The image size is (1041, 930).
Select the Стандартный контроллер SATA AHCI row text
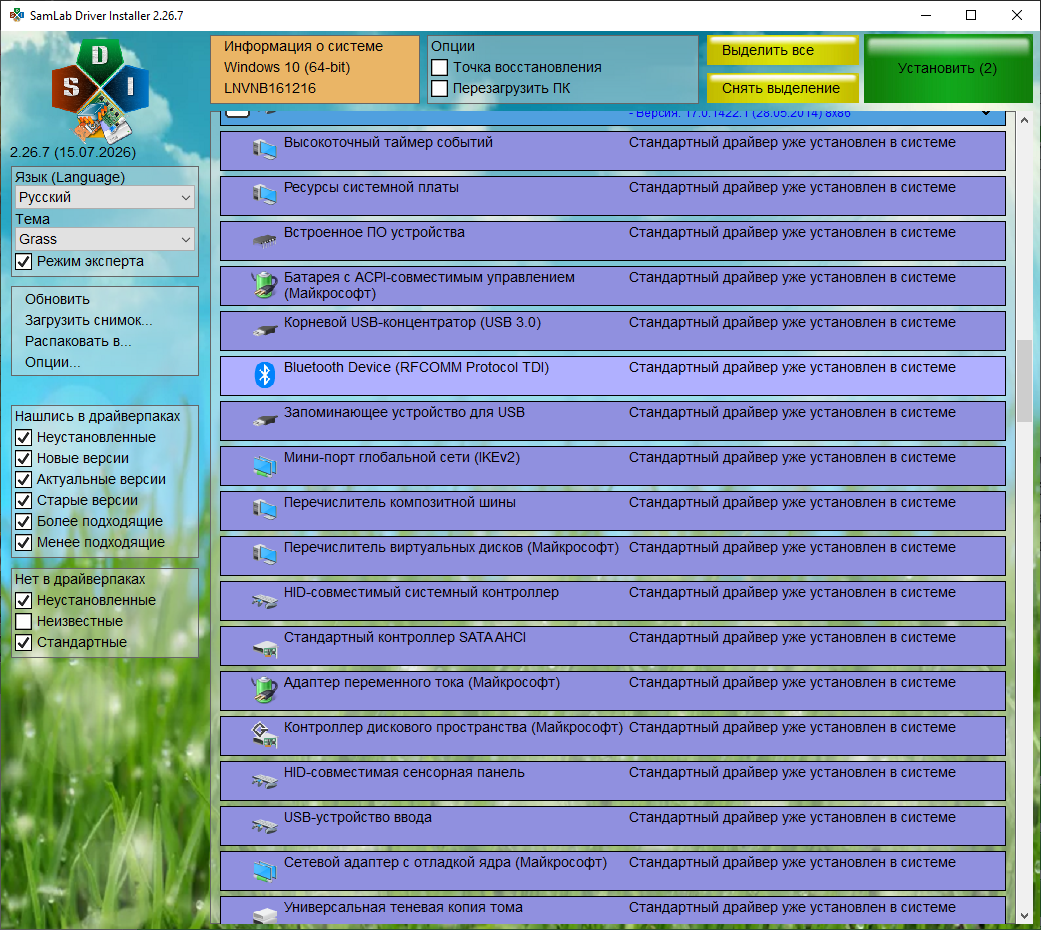[x=404, y=638]
